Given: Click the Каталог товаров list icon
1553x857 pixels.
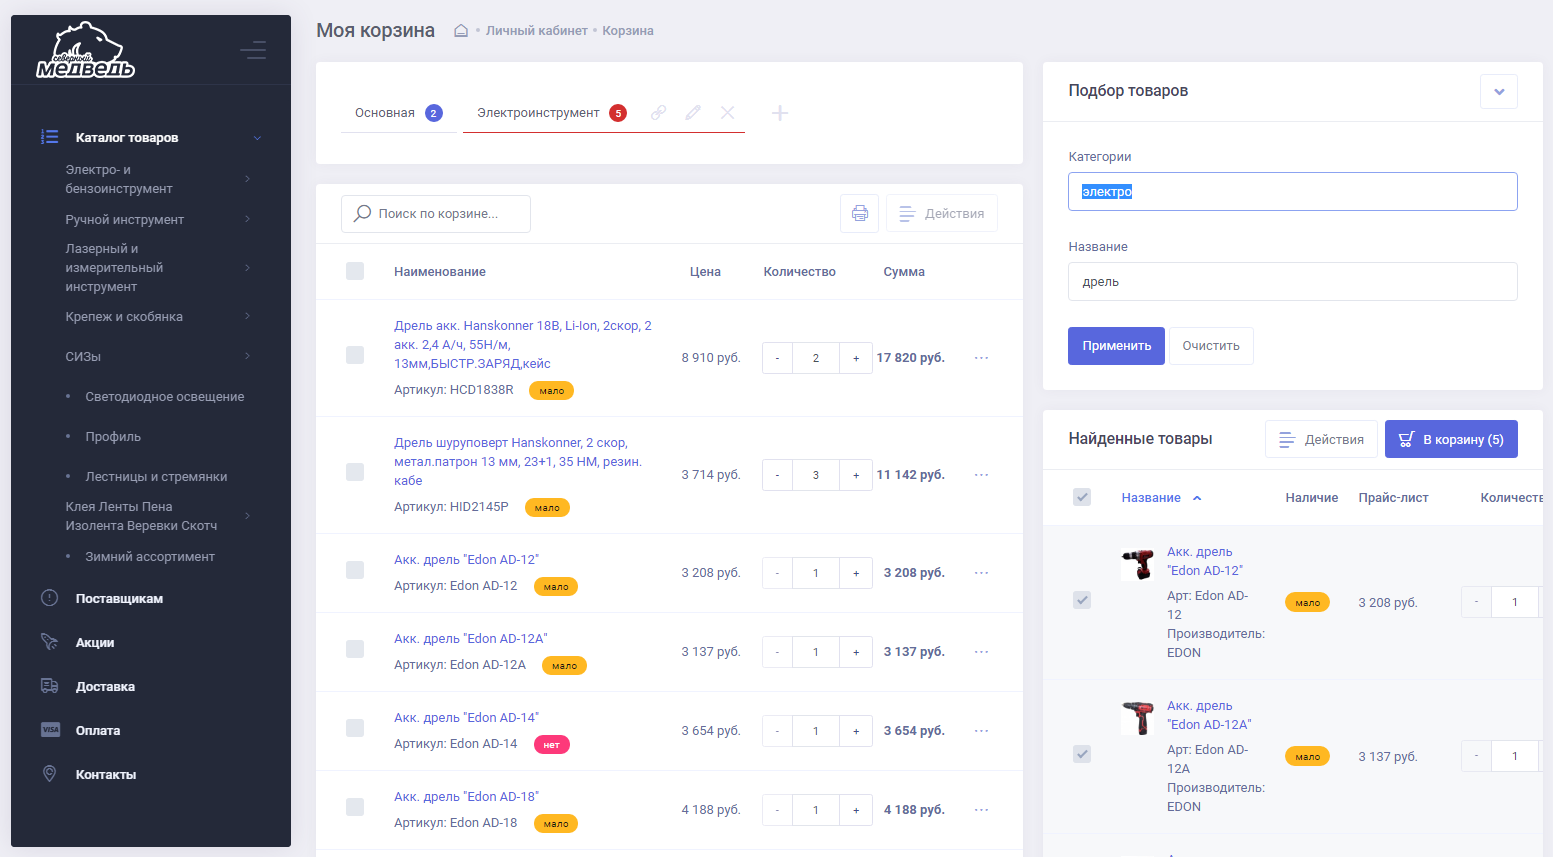Looking at the screenshot, I should pos(49,137).
